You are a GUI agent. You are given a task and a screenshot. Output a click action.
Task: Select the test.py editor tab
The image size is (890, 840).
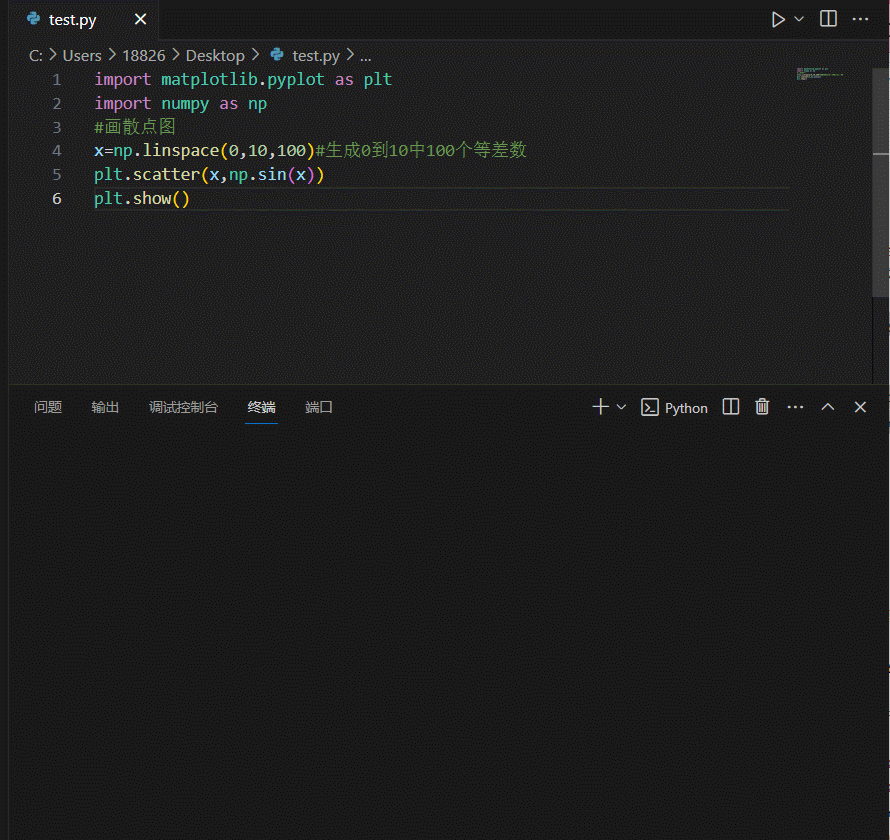tap(84, 20)
